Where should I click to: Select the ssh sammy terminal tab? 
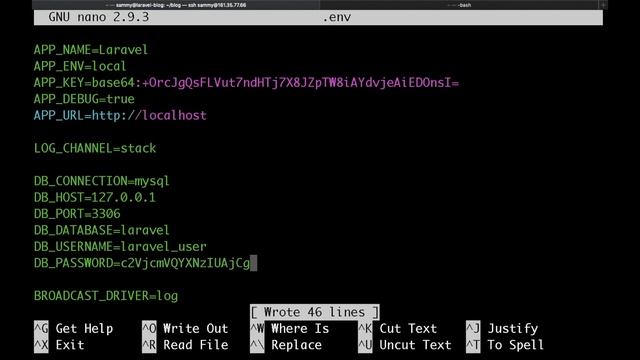click(176, 5)
